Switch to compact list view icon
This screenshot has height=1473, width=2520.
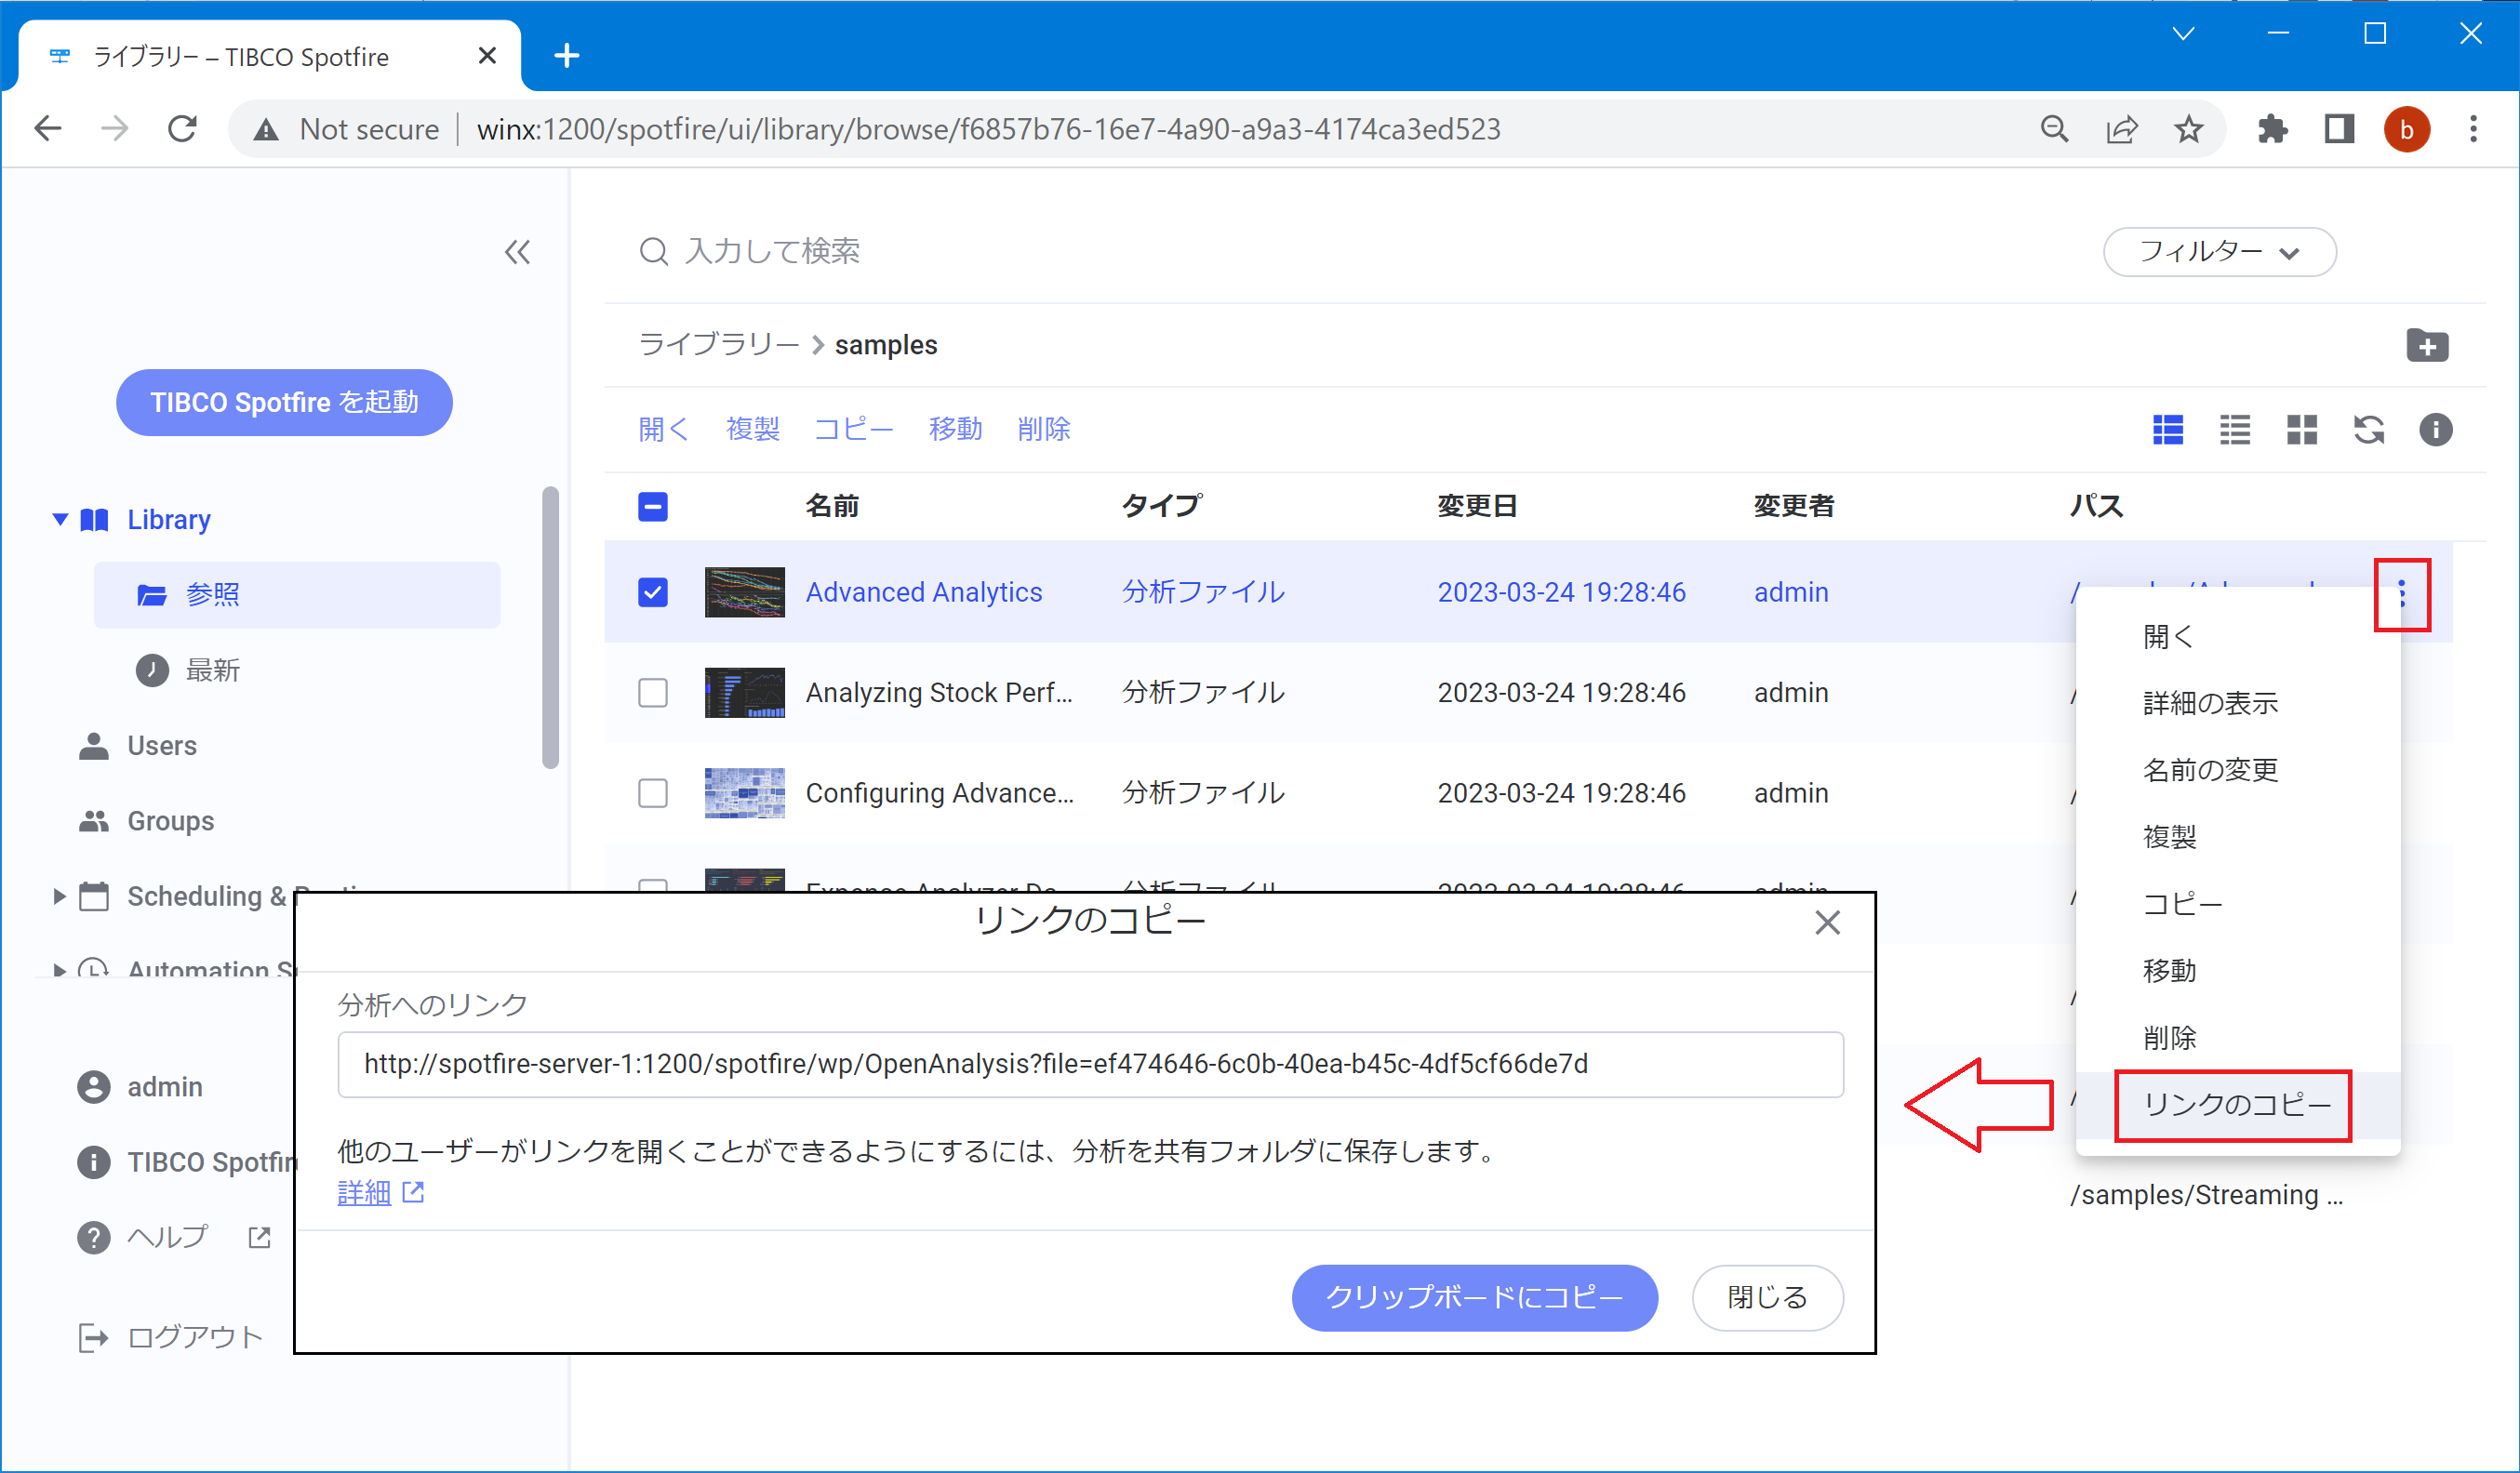[2235, 430]
